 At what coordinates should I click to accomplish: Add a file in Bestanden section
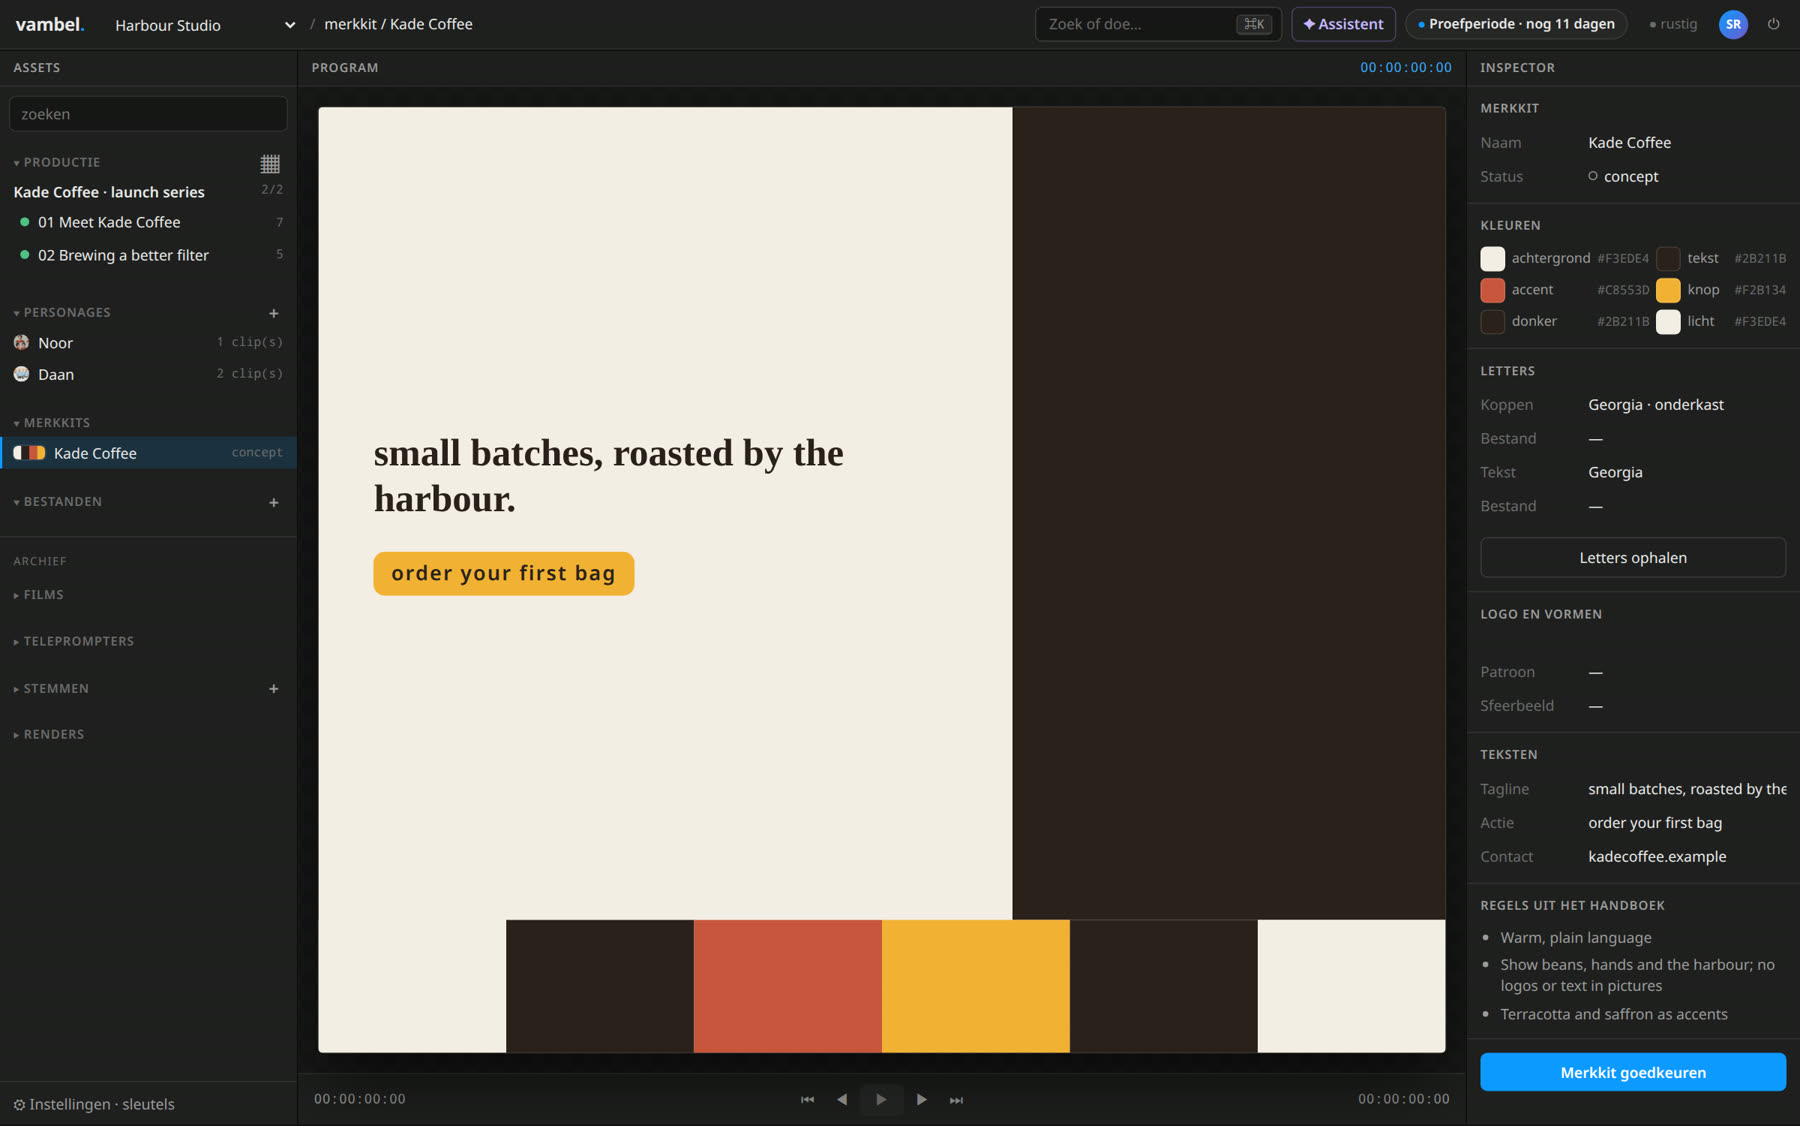[x=273, y=502]
